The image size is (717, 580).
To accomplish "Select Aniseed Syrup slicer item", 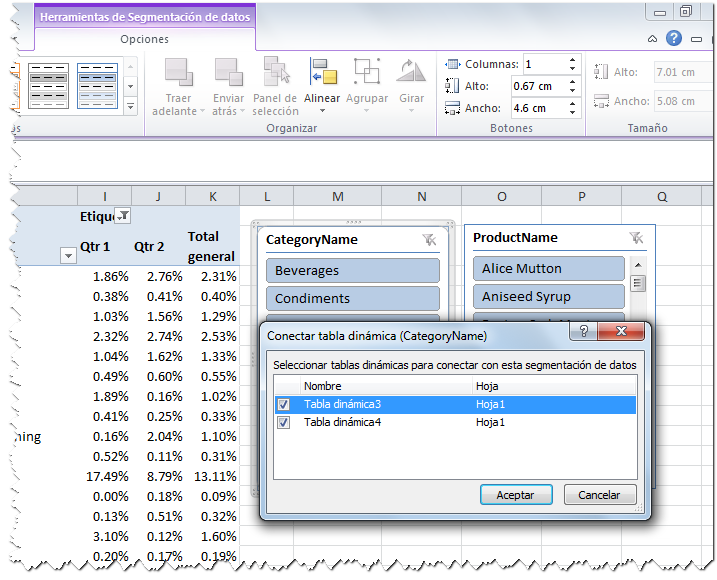I will click(549, 296).
